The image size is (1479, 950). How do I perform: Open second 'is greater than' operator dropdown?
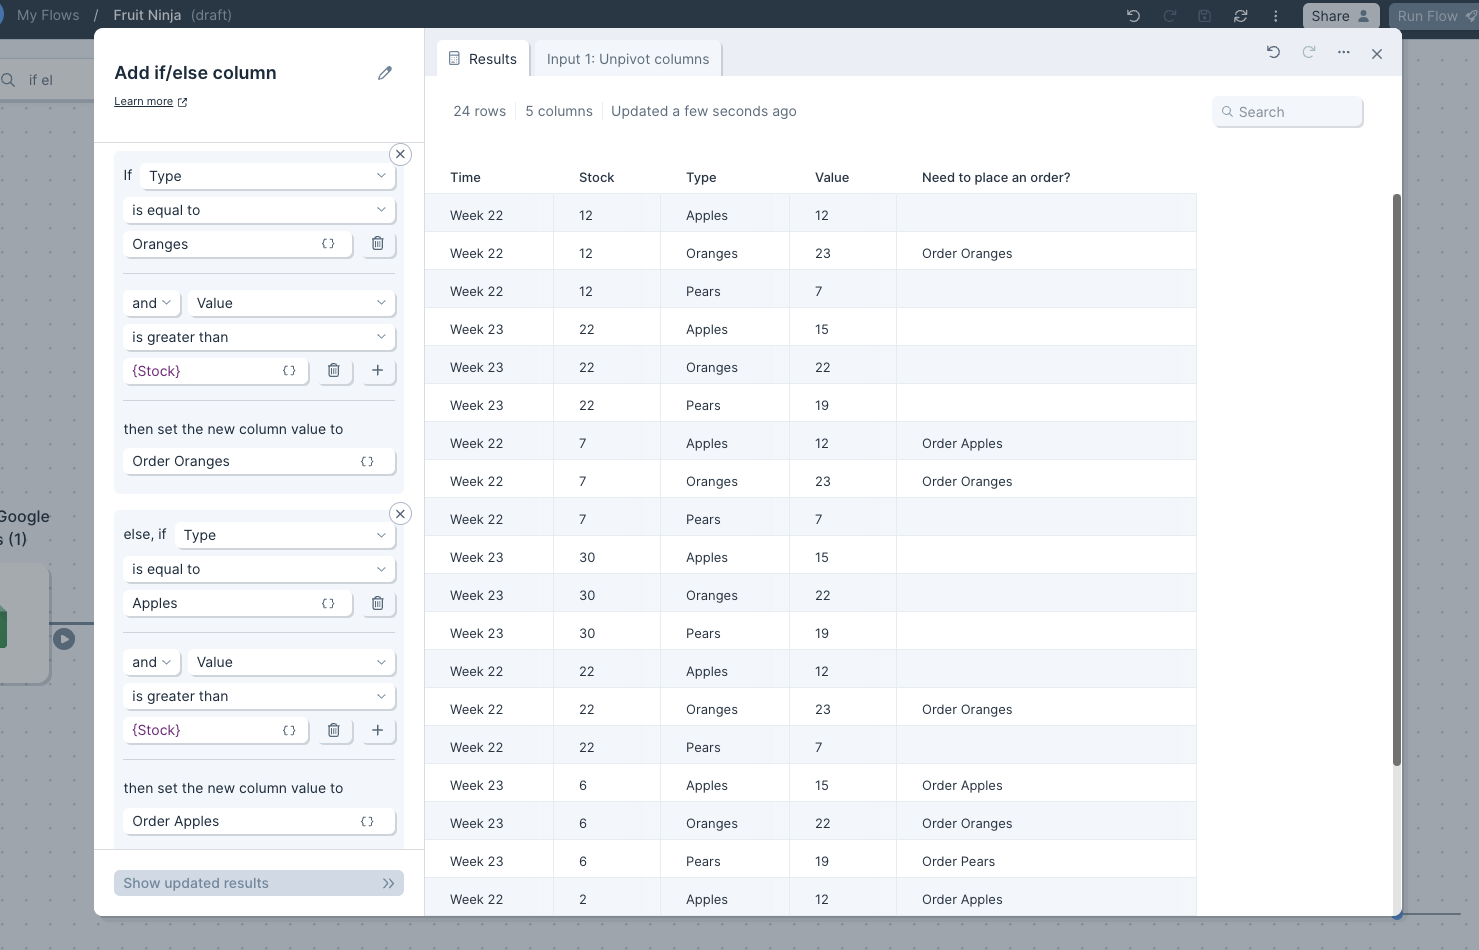pyautogui.click(x=259, y=696)
